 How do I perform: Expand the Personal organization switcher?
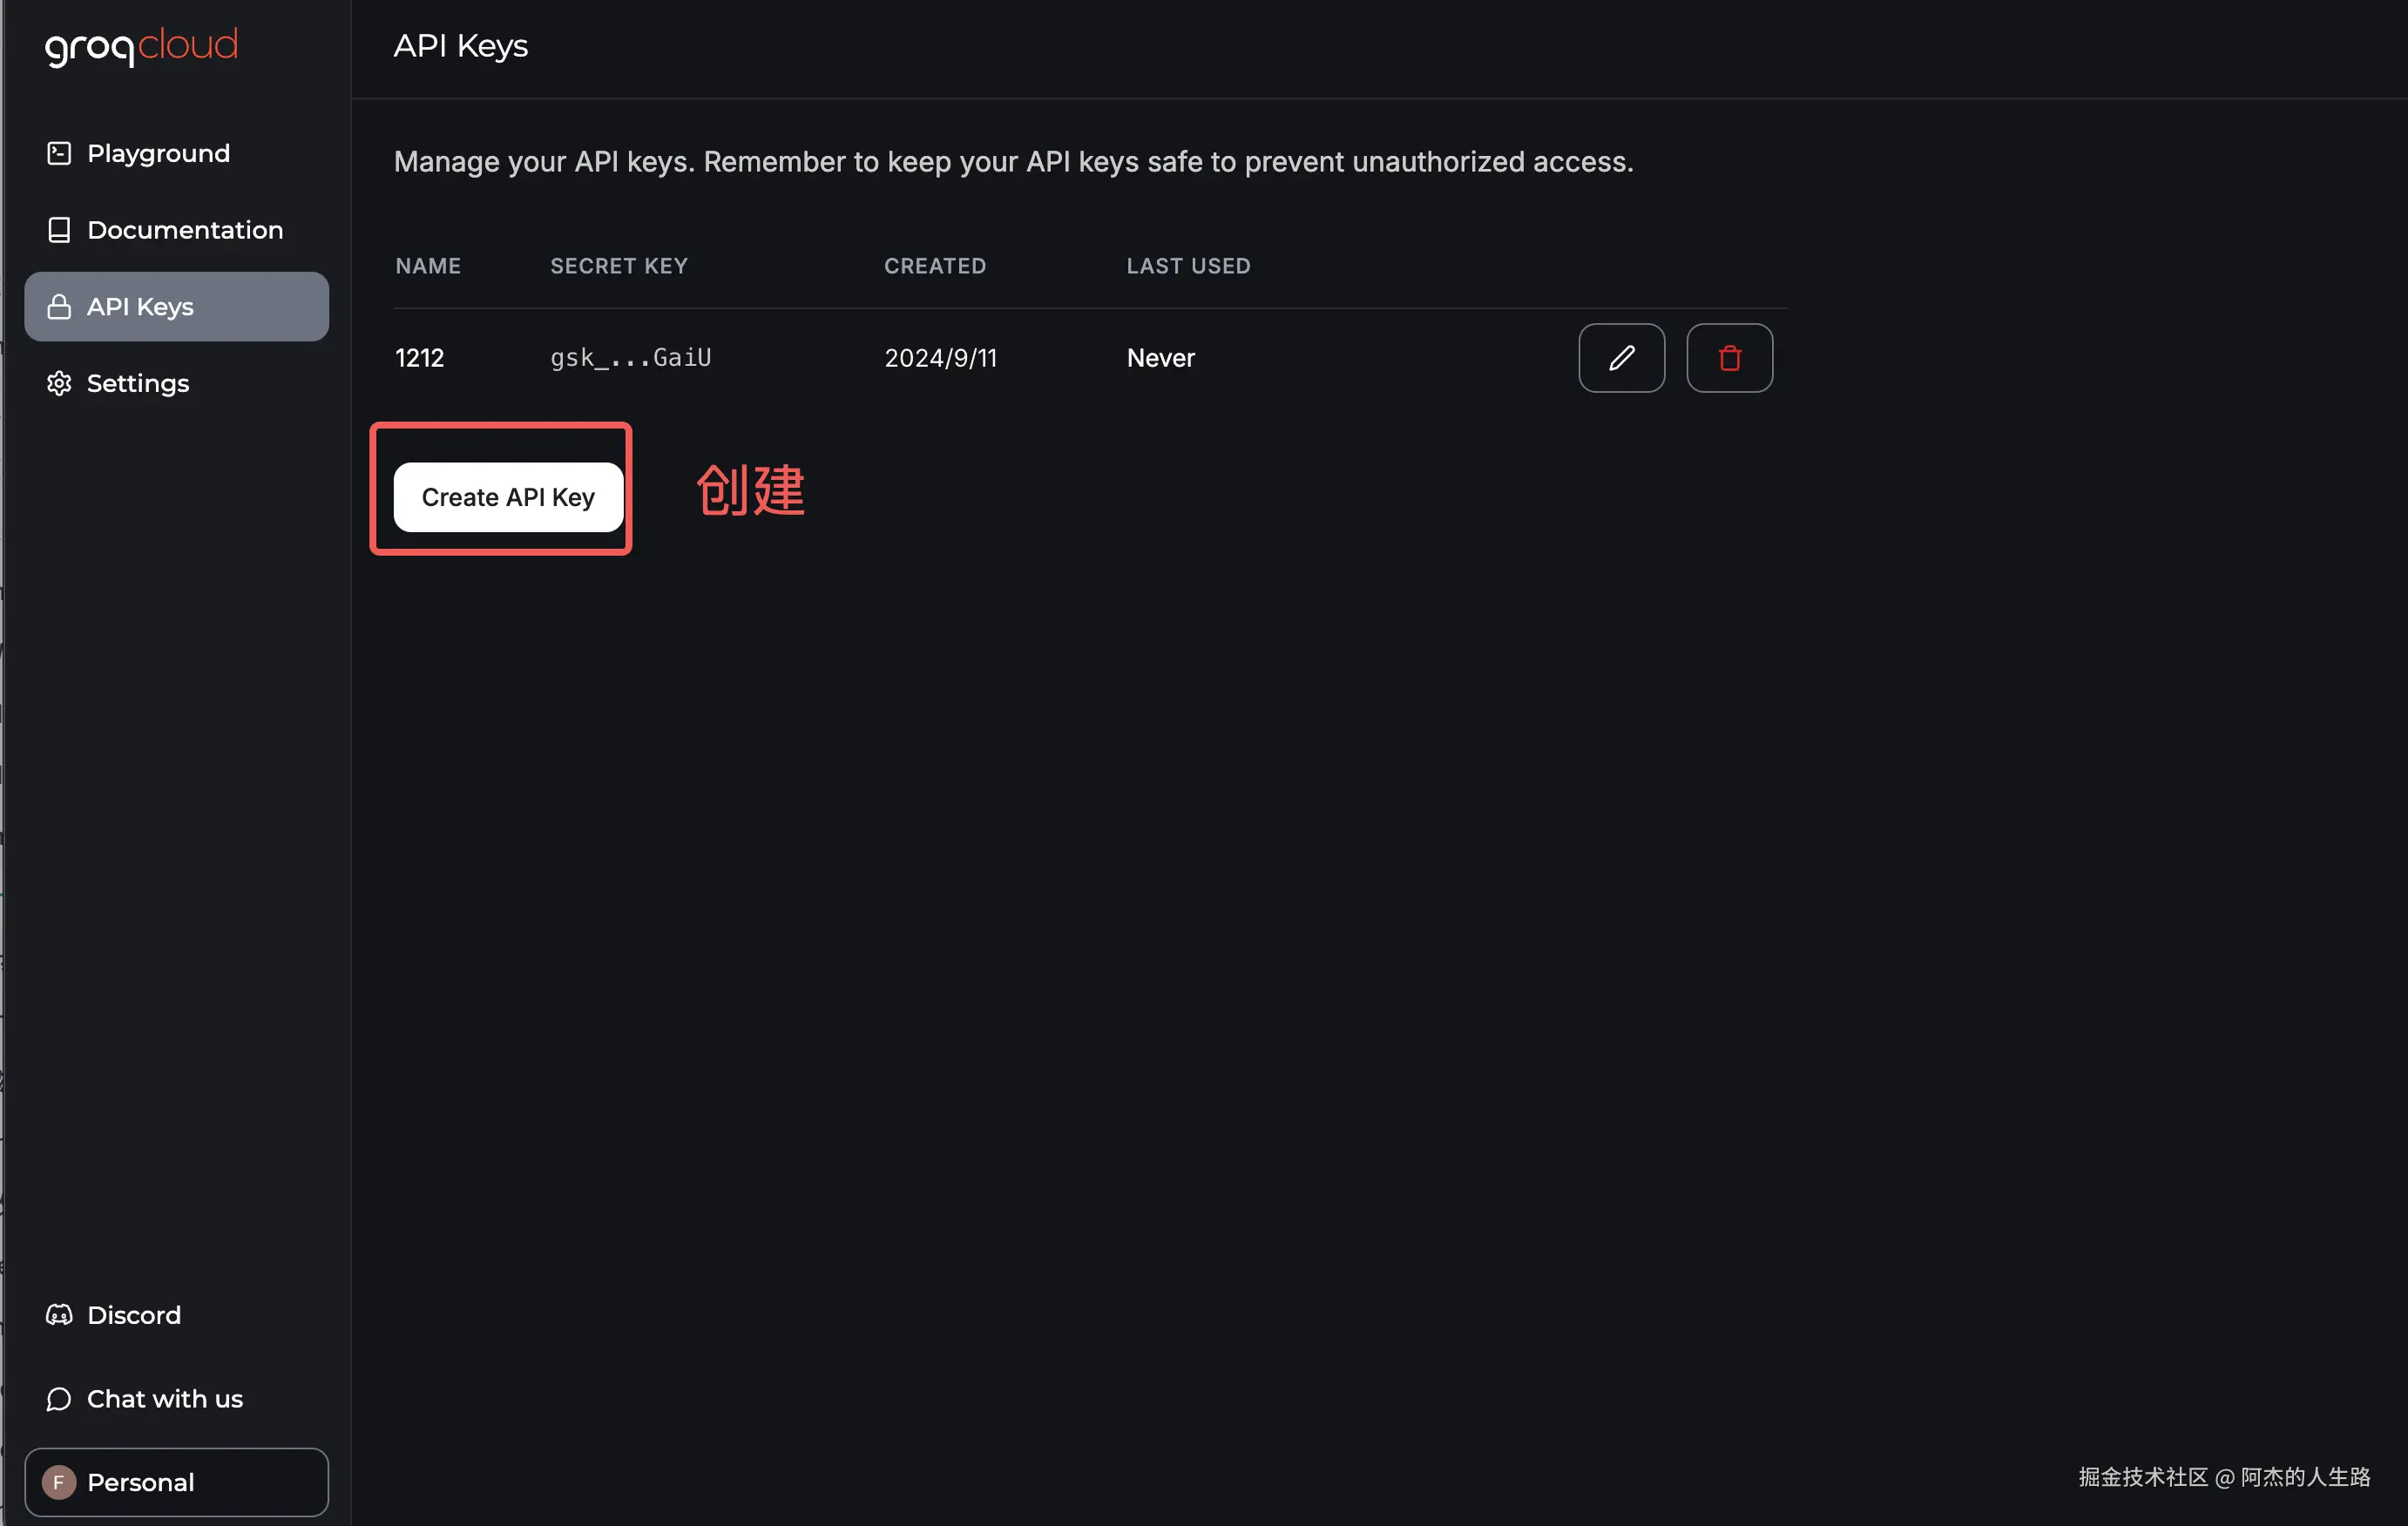point(176,1482)
